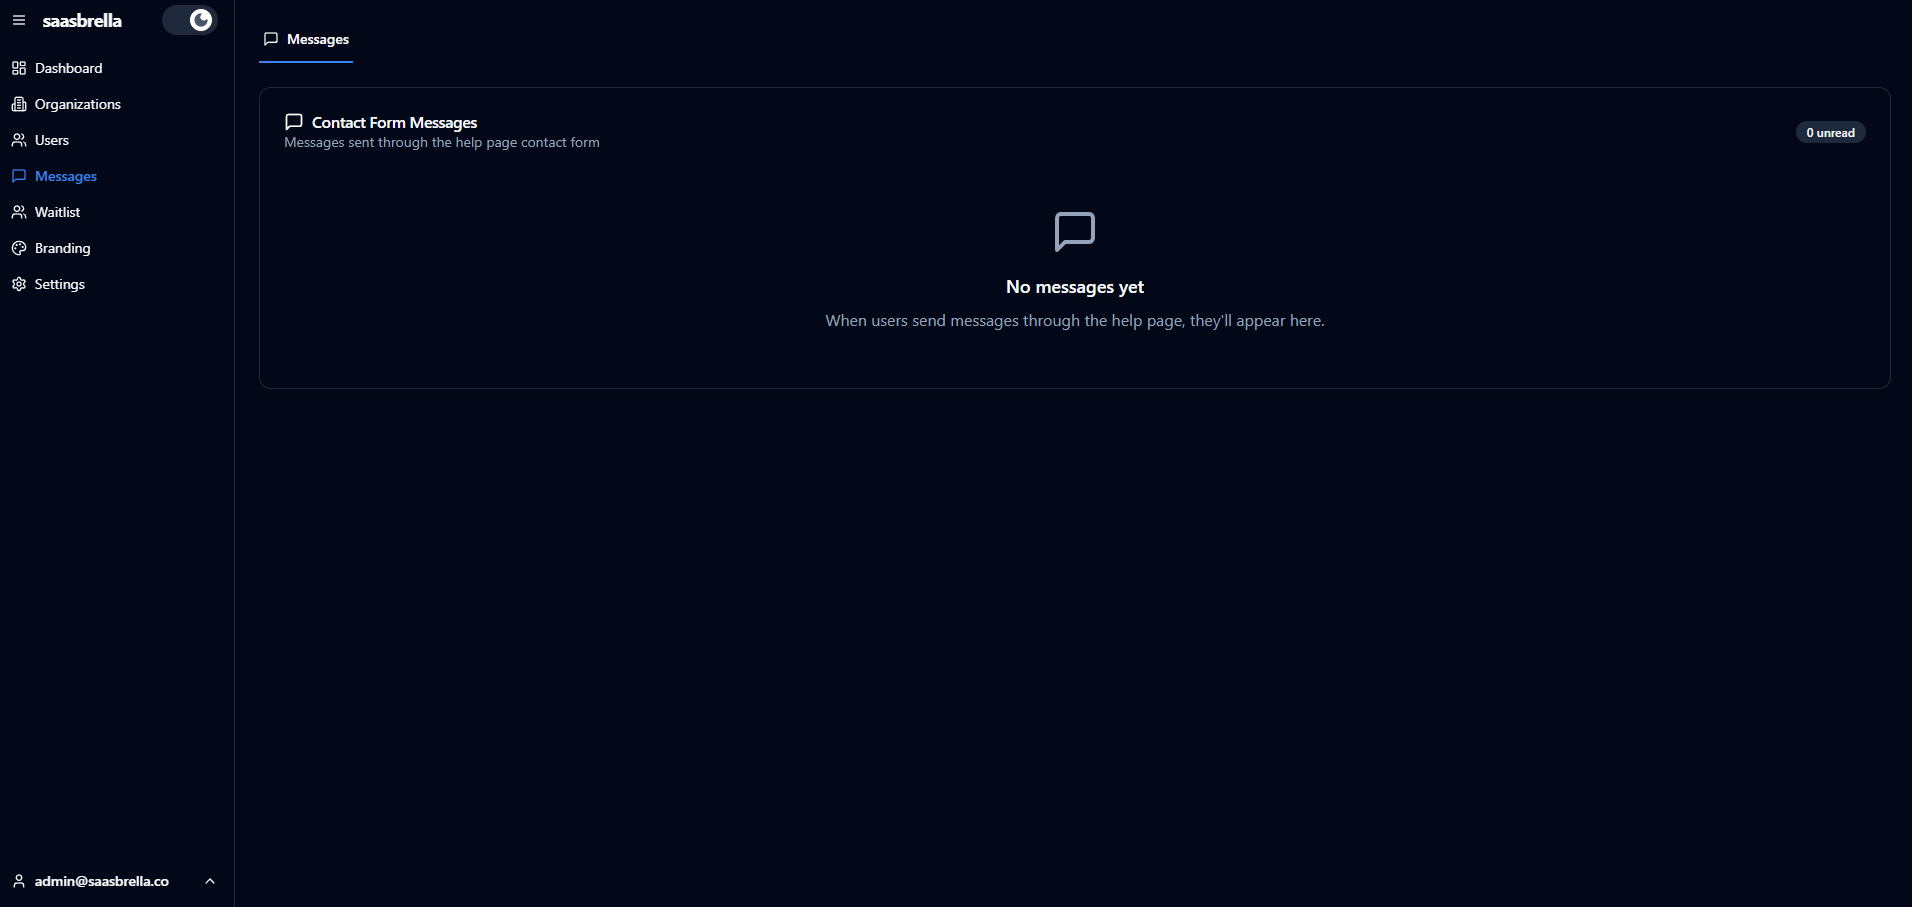Click the hamburger menu icon
1912x907 pixels.
tap(19, 20)
